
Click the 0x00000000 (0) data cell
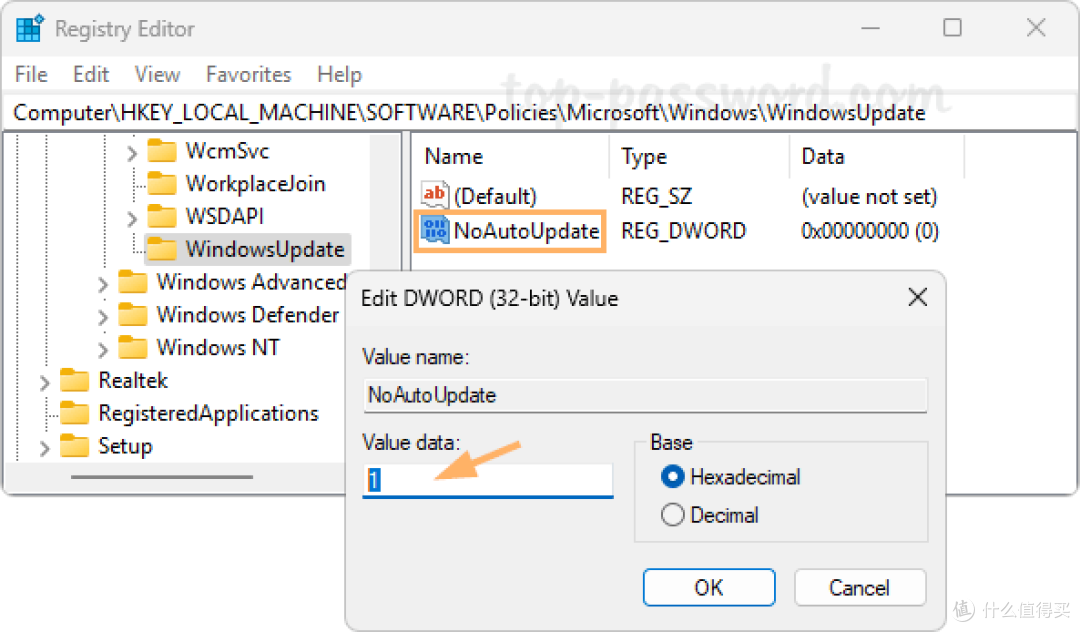(870, 231)
